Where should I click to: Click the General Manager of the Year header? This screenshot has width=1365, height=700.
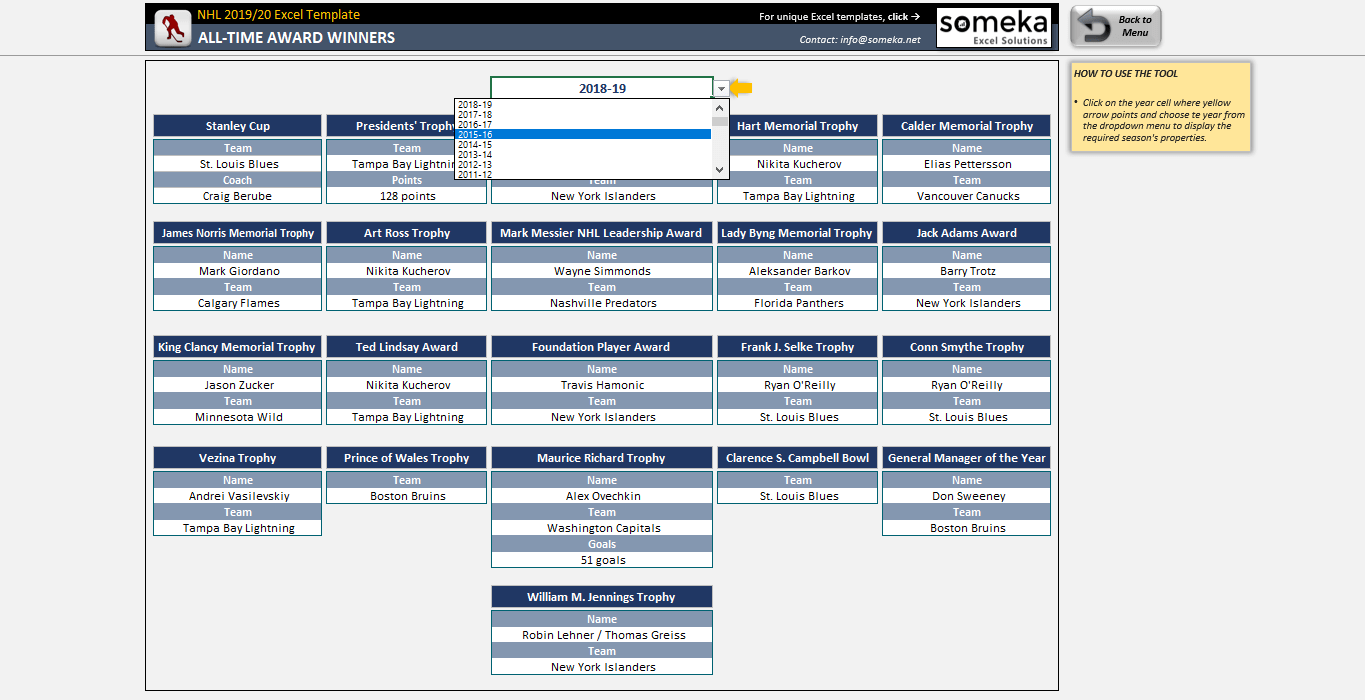click(967, 458)
